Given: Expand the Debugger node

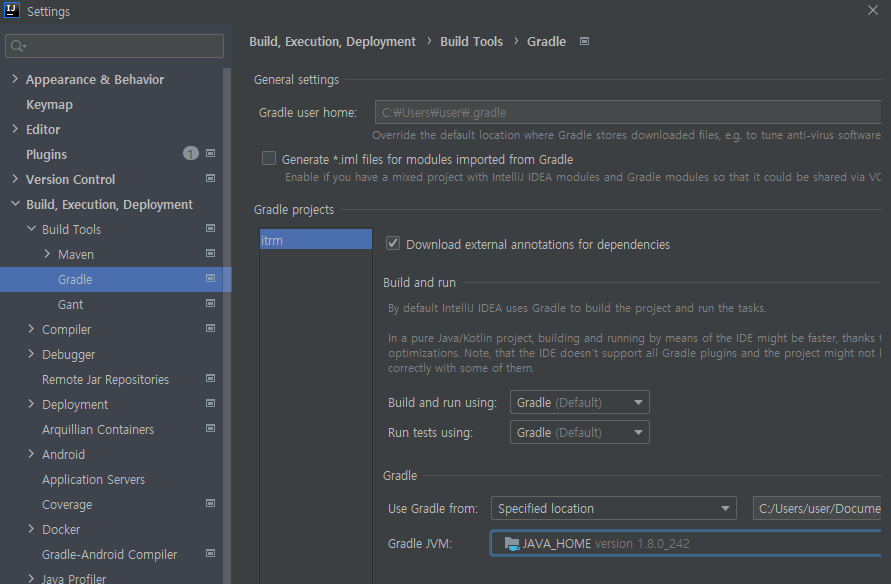Looking at the screenshot, I should pos(31,354).
